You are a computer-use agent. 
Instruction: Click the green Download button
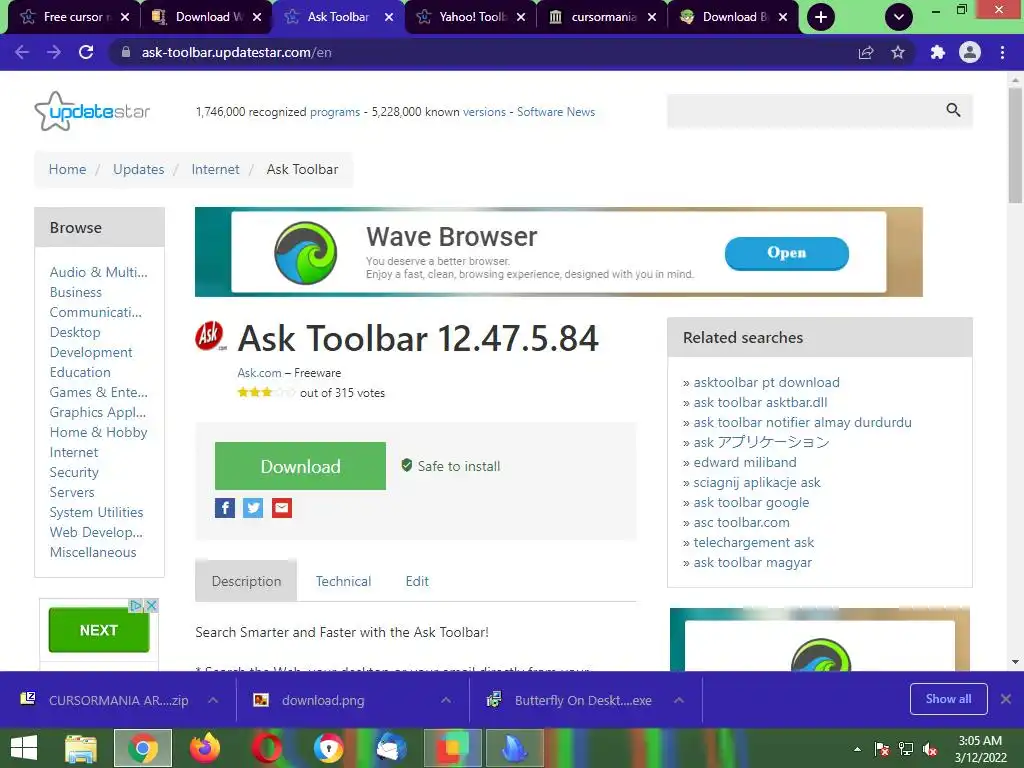coord(300,466)
